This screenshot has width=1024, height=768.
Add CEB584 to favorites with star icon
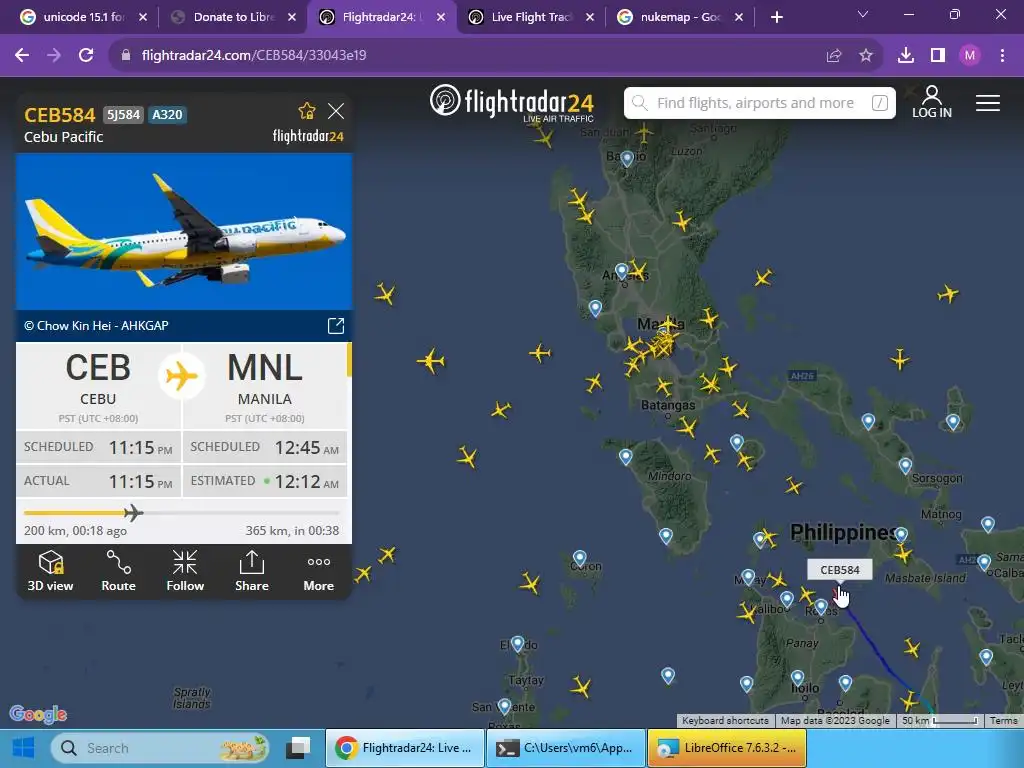pos(306,111)
